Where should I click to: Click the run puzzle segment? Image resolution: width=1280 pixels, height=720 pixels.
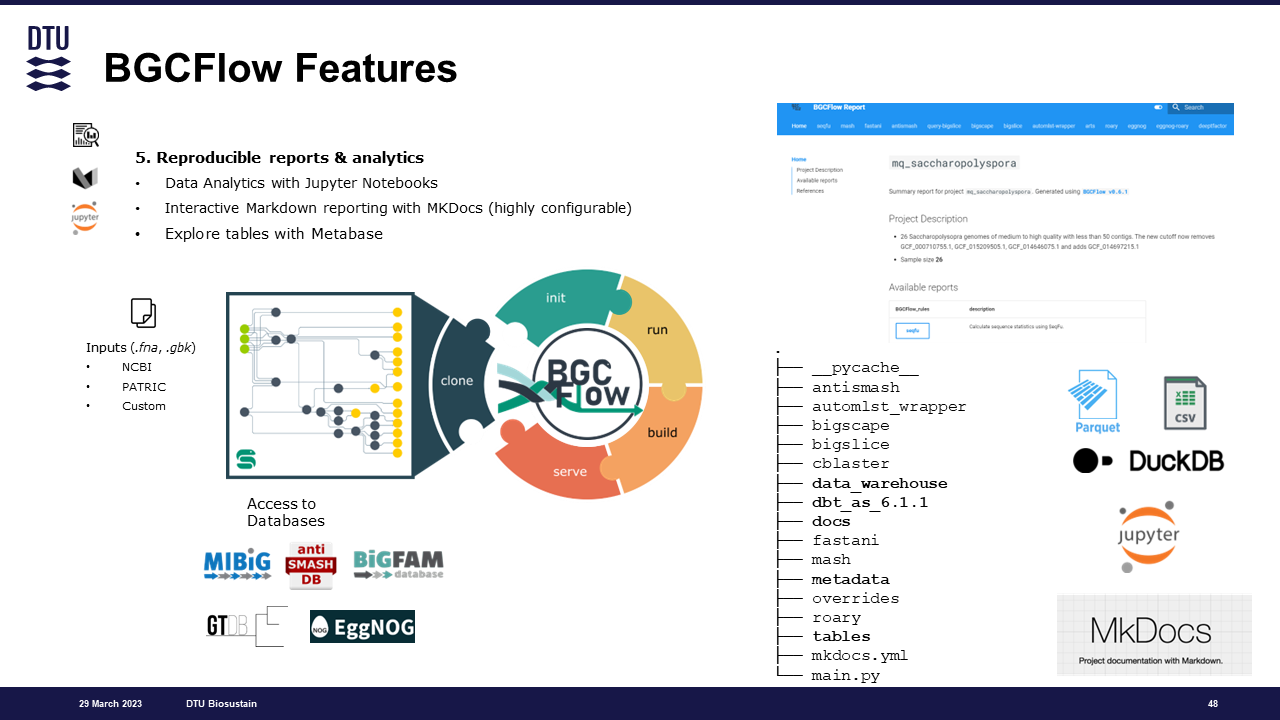657,330
